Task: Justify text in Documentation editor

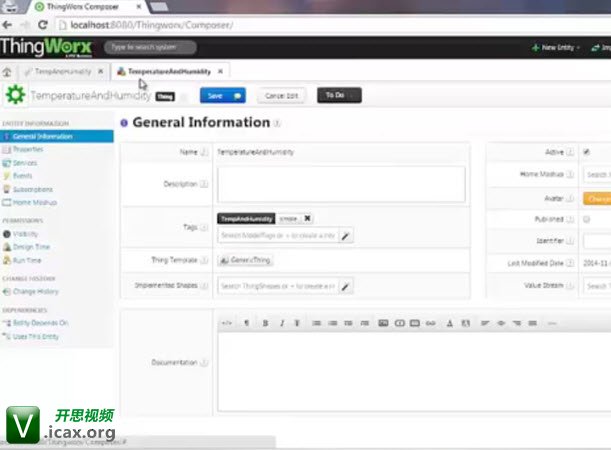Action: pos(533,323)
